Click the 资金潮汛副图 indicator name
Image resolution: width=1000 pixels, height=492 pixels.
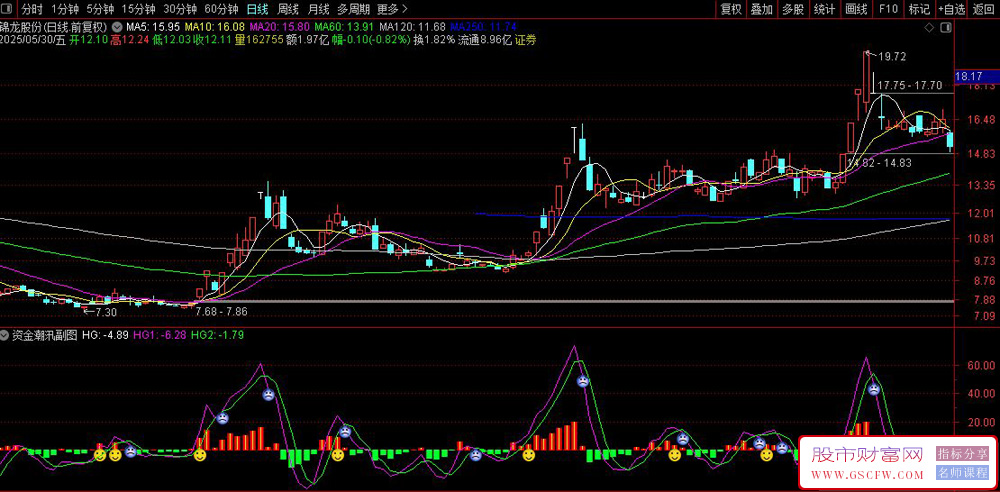point(44,334)
